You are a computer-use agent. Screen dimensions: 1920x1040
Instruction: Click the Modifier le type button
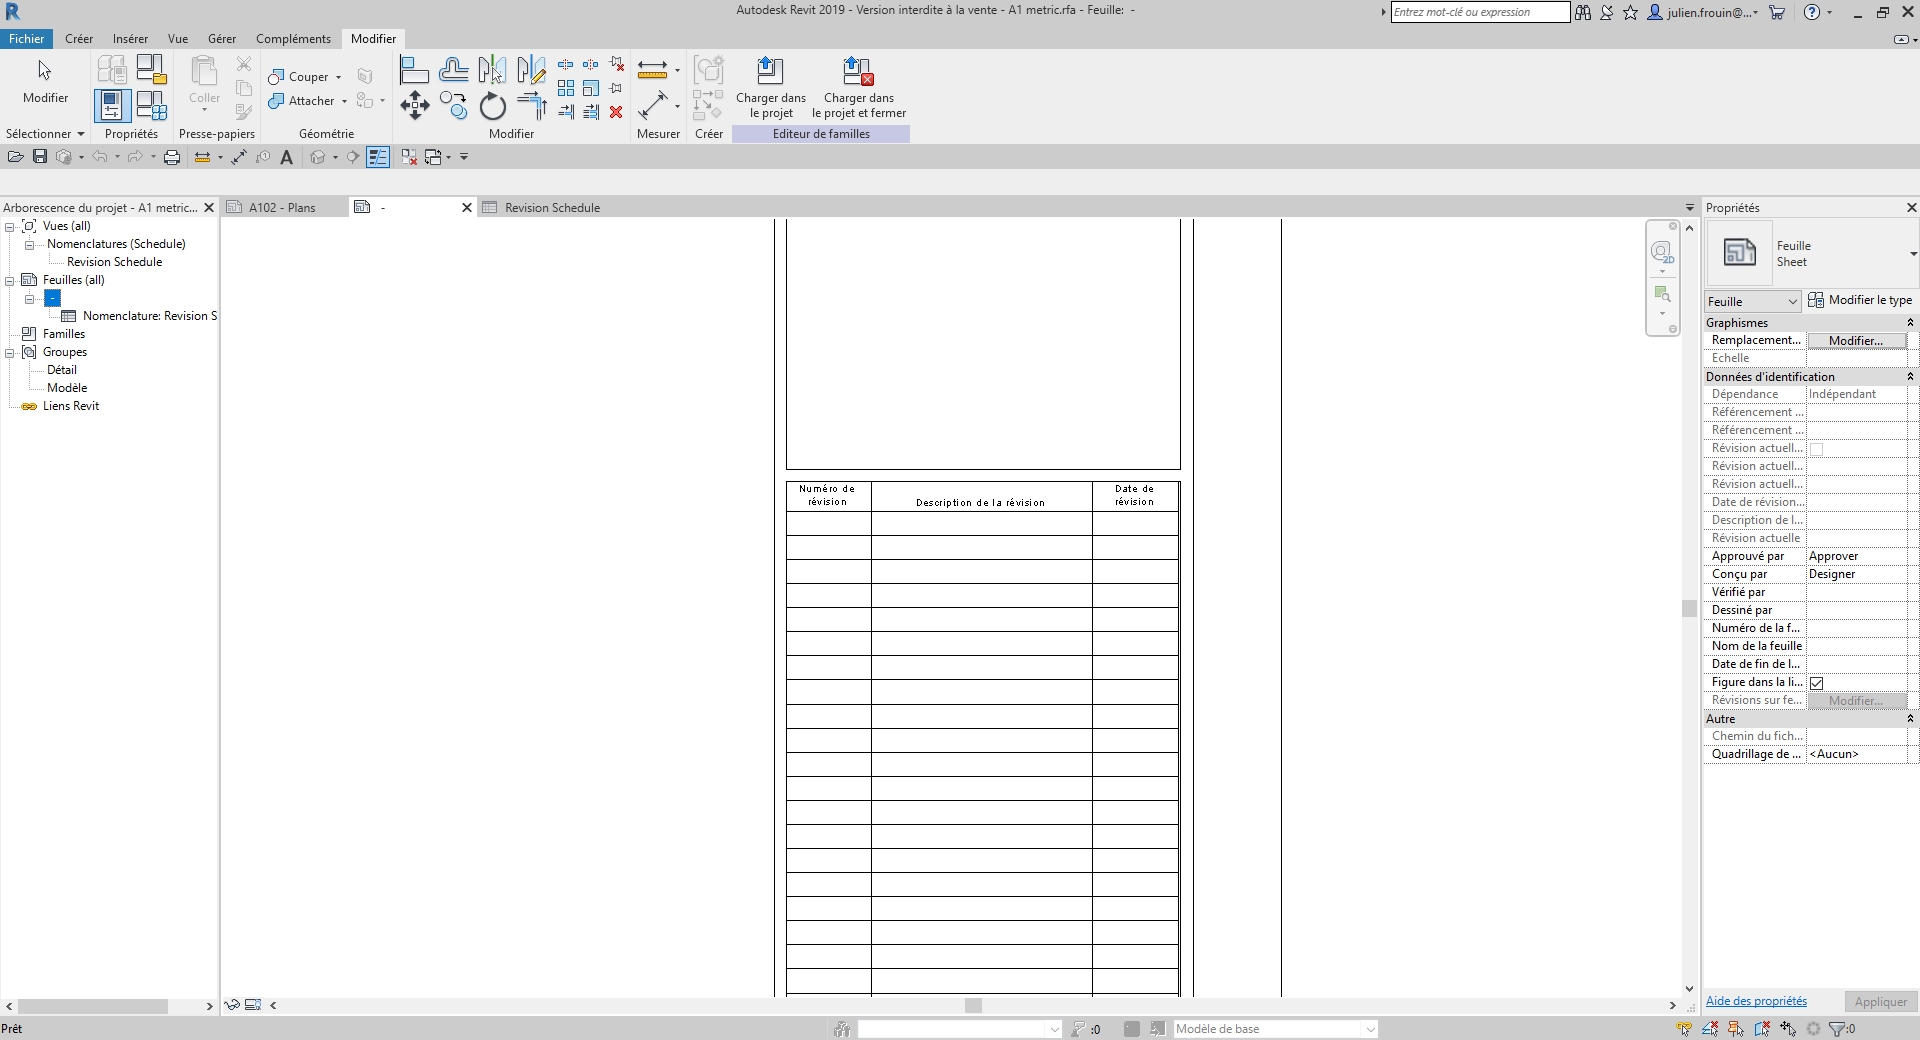coord(1860,300)
